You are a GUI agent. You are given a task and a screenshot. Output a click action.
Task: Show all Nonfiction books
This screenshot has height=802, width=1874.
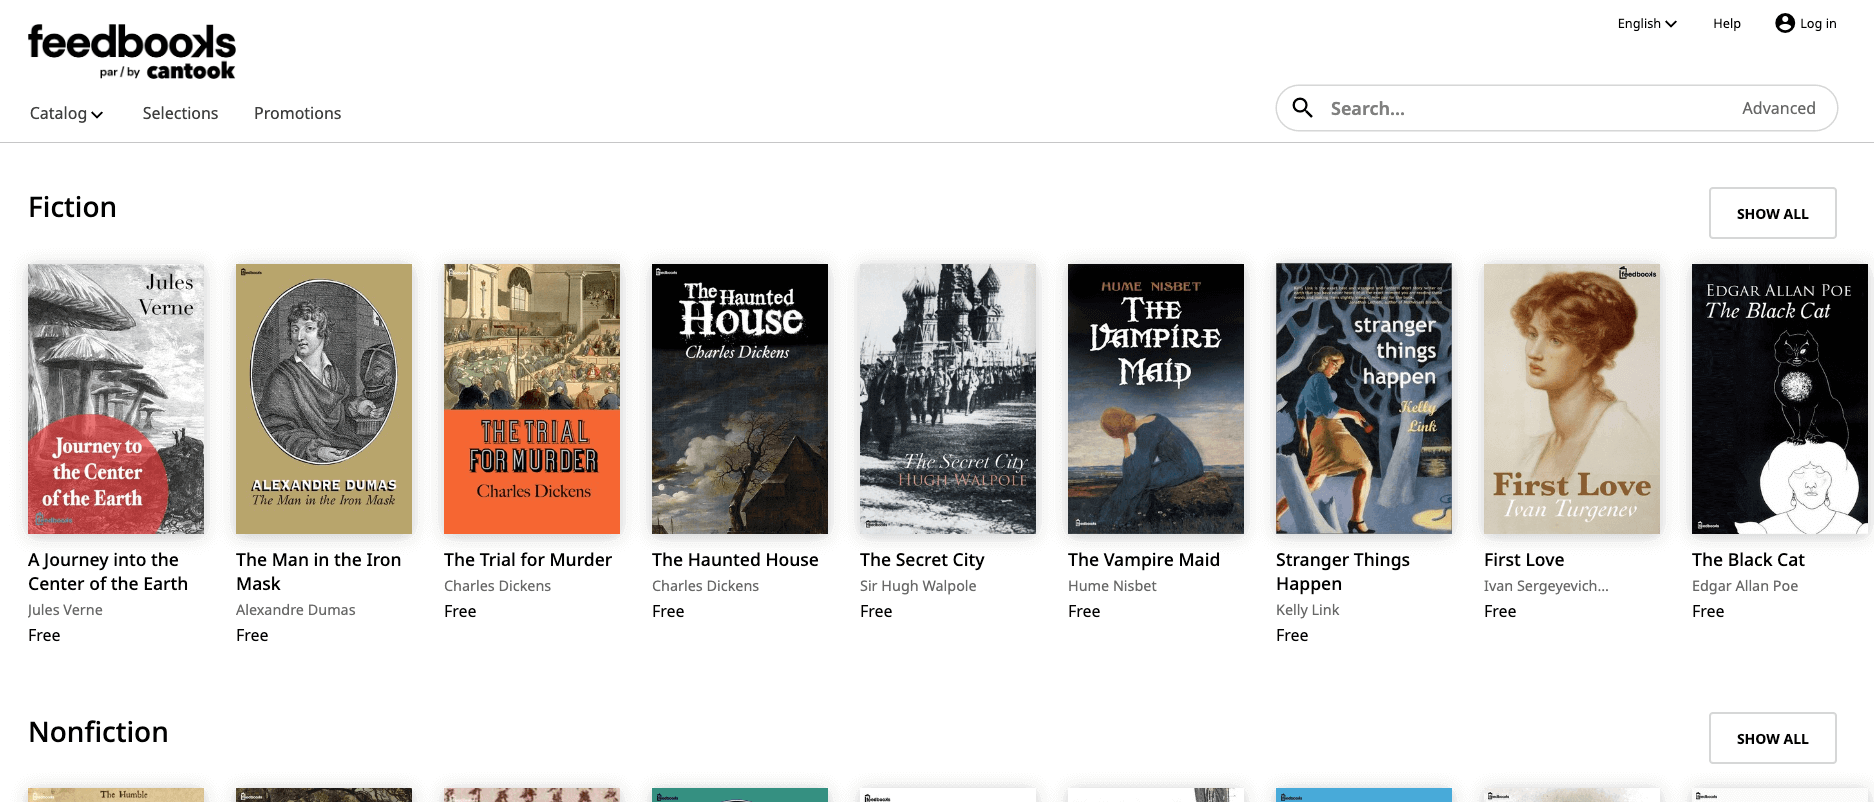coord(1772,738)
